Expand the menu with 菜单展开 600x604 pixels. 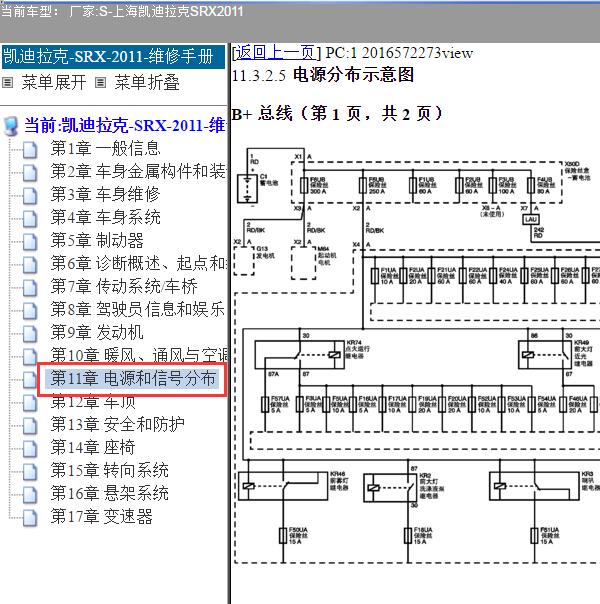tap(54, 82)
